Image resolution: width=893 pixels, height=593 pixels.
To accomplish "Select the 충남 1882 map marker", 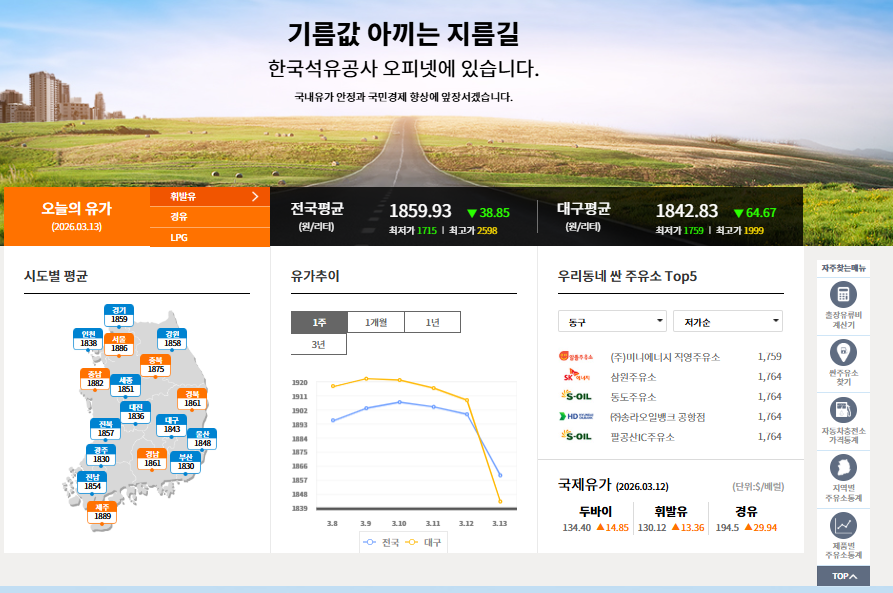I will point(95,379).
